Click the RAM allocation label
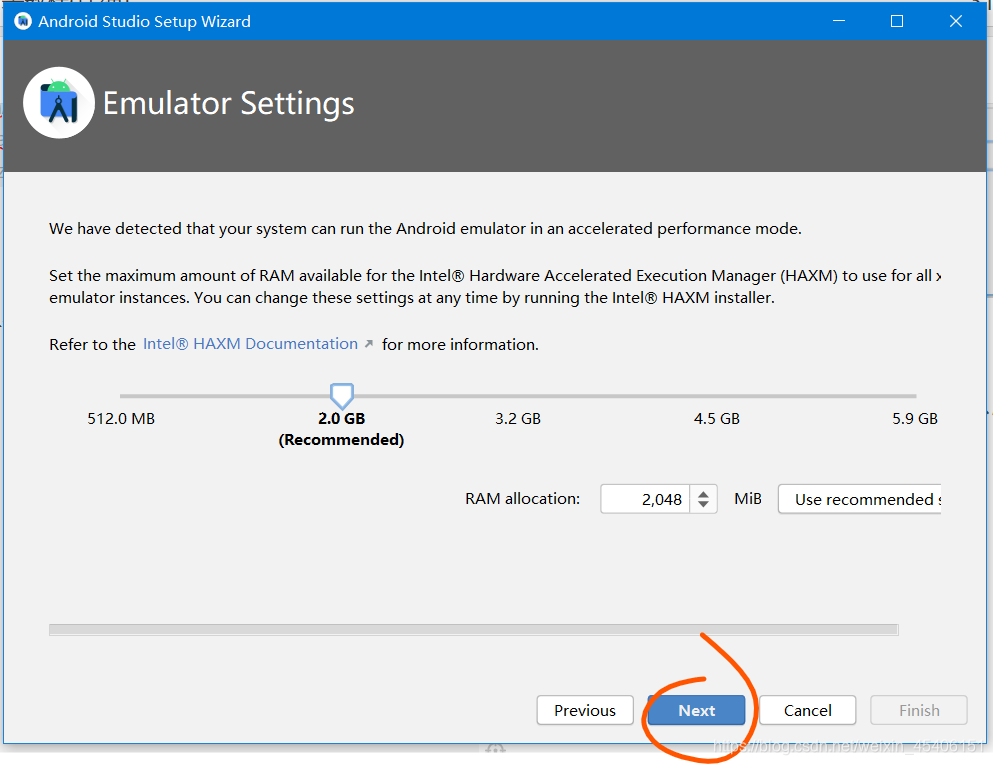The image size is (993, 765). [x=522, y=499]
